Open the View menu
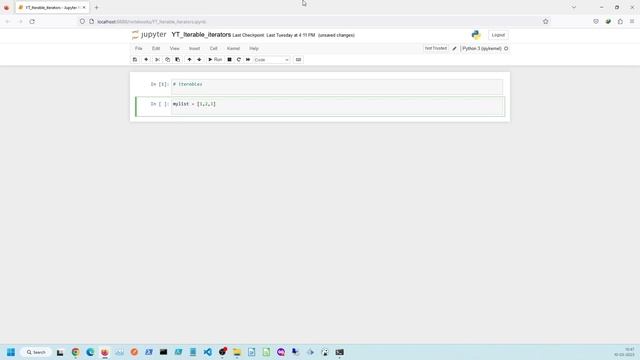Image resolution: width=640 pixels, height=360 pixels. tap(175, 49)
